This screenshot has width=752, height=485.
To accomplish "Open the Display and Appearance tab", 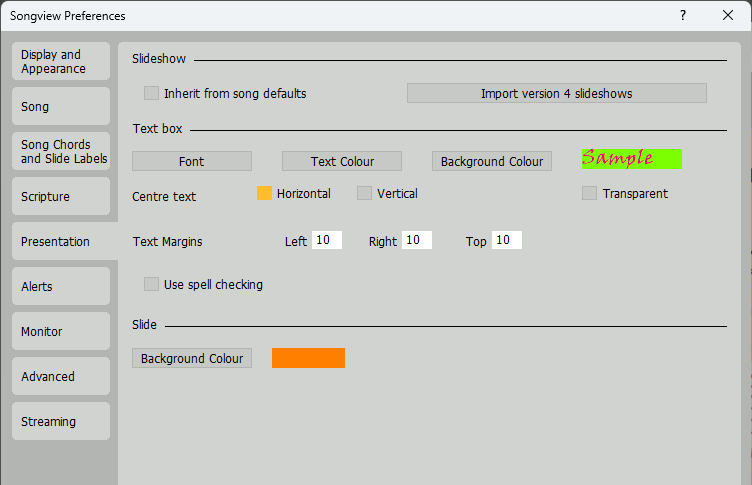I will (x=61, y=62).
